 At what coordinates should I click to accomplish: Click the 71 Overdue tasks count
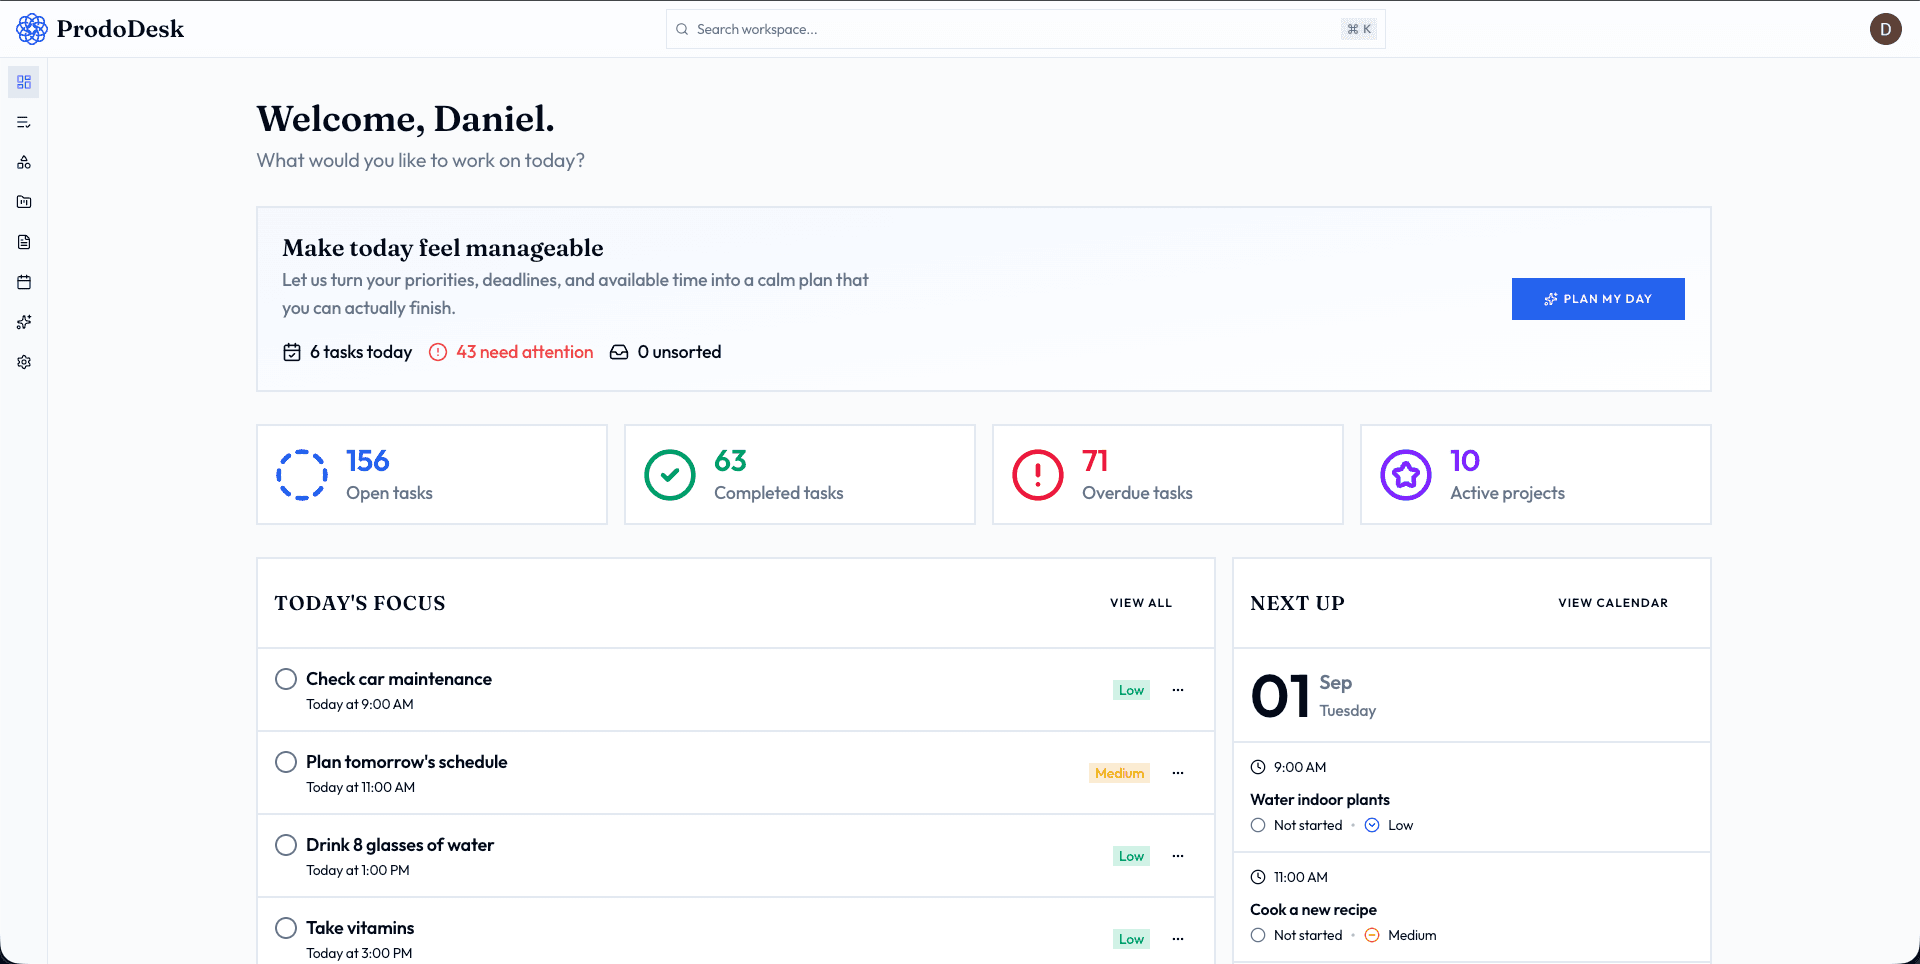1095,461
